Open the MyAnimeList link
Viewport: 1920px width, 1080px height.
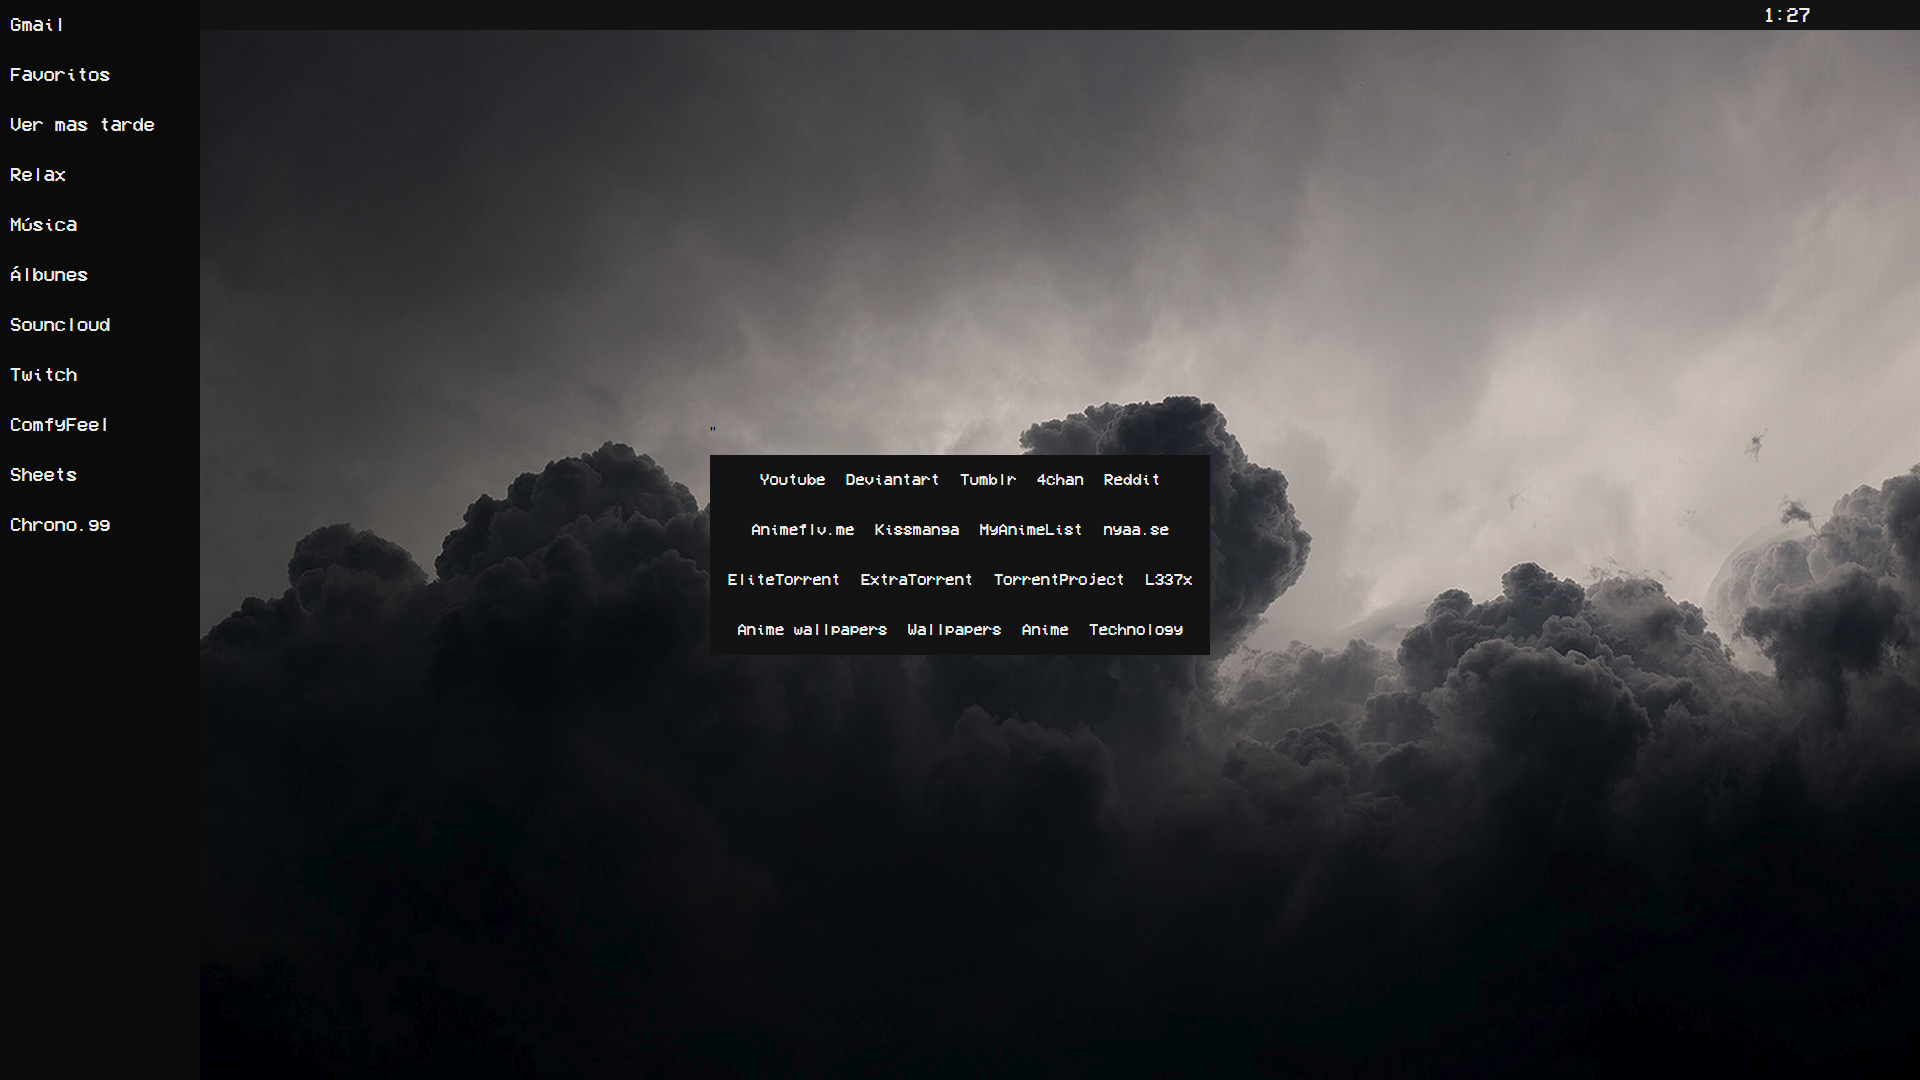click(1030, 530)
